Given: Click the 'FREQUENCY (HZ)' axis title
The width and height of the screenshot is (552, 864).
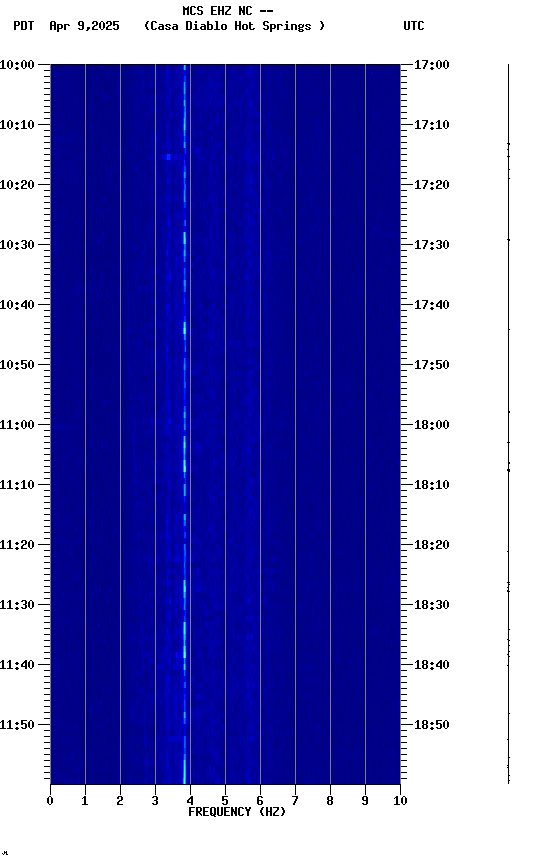Looking at the screenshot, I should pyautogui.click(x=237, y=813).
